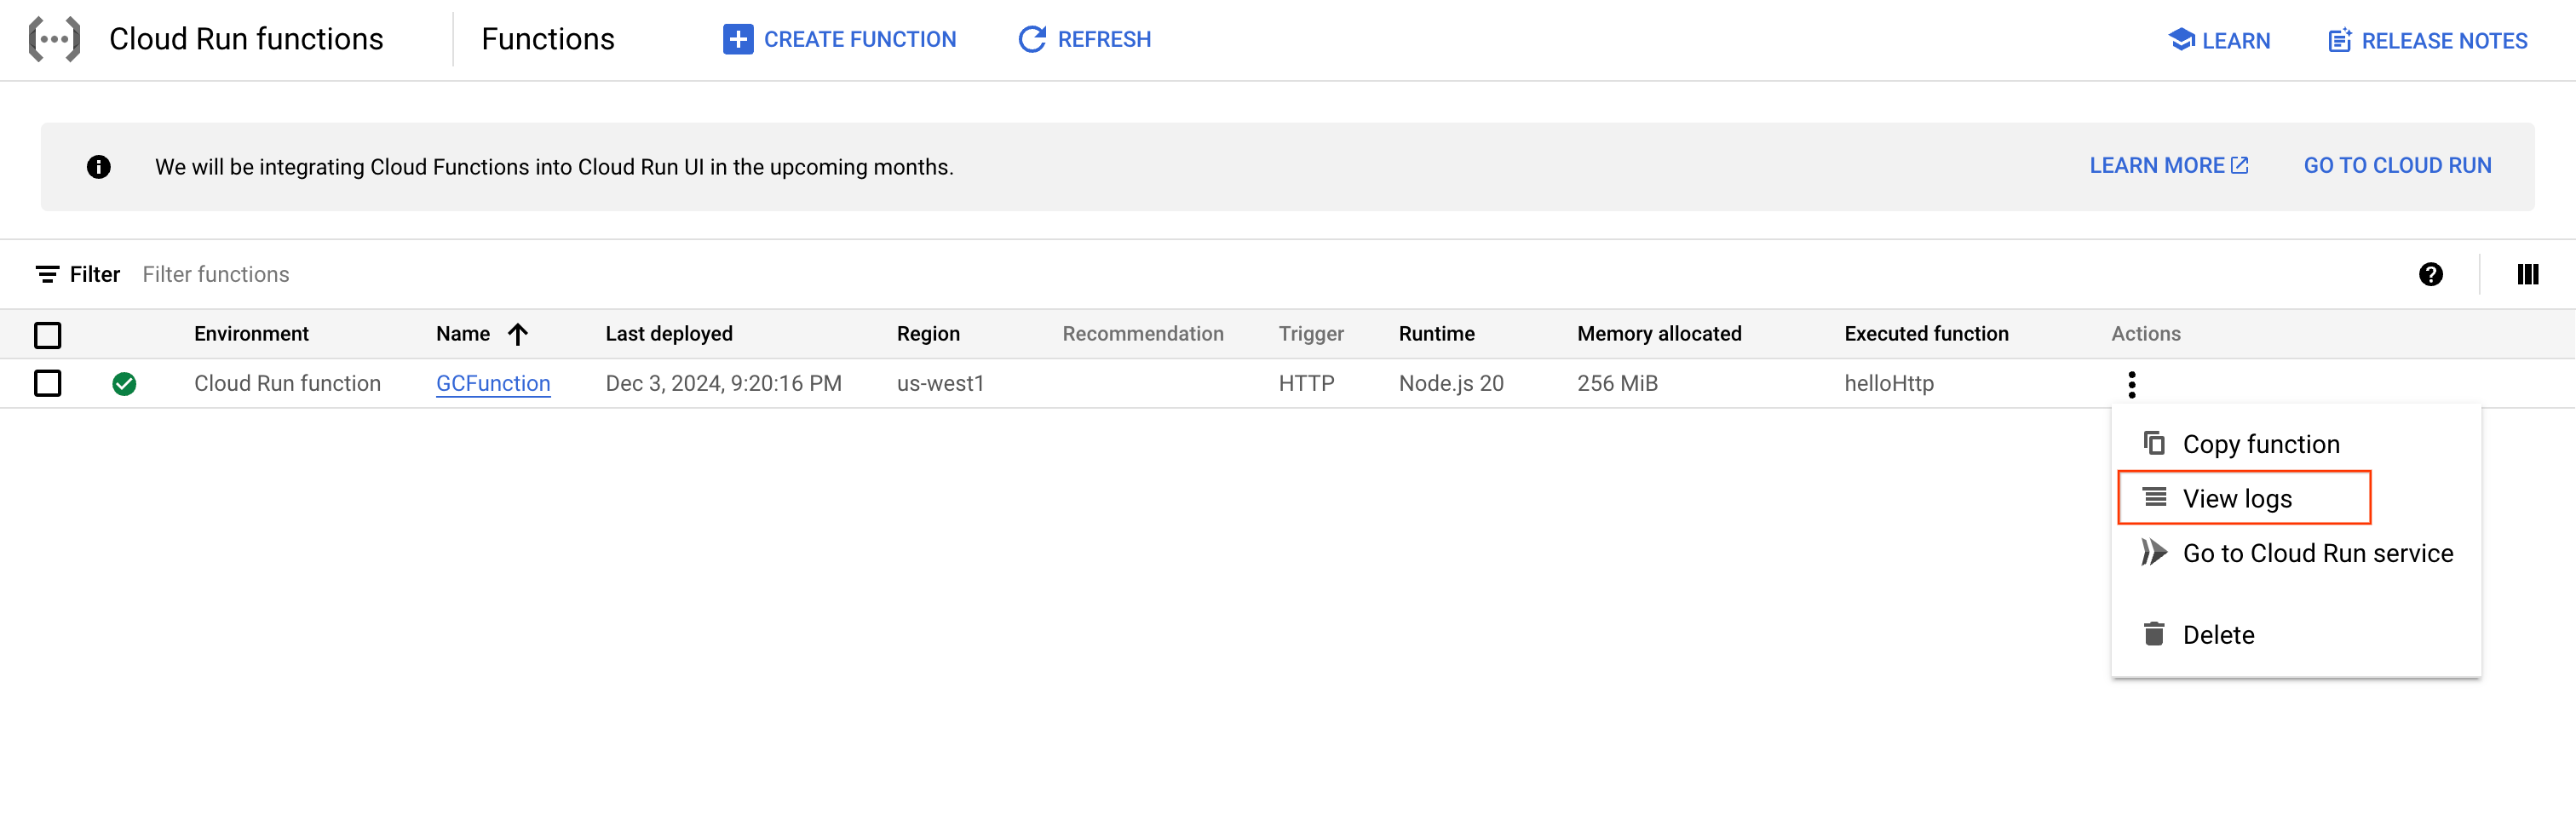Click the REFRESH button label
The image size is (2576, 826).
click(x=1104, y=40)
